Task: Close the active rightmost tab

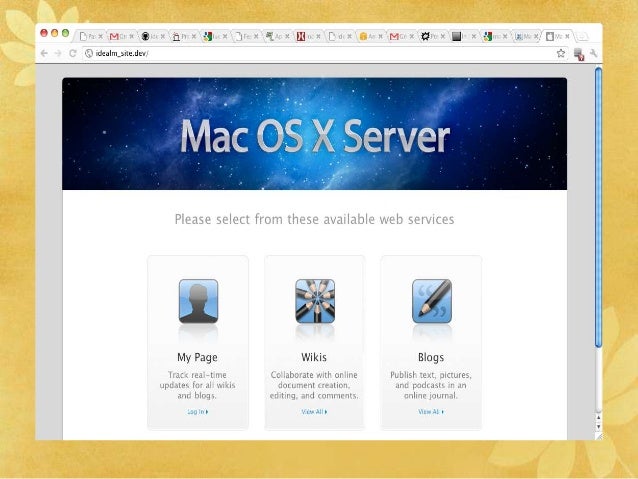Action: (567, 37)
